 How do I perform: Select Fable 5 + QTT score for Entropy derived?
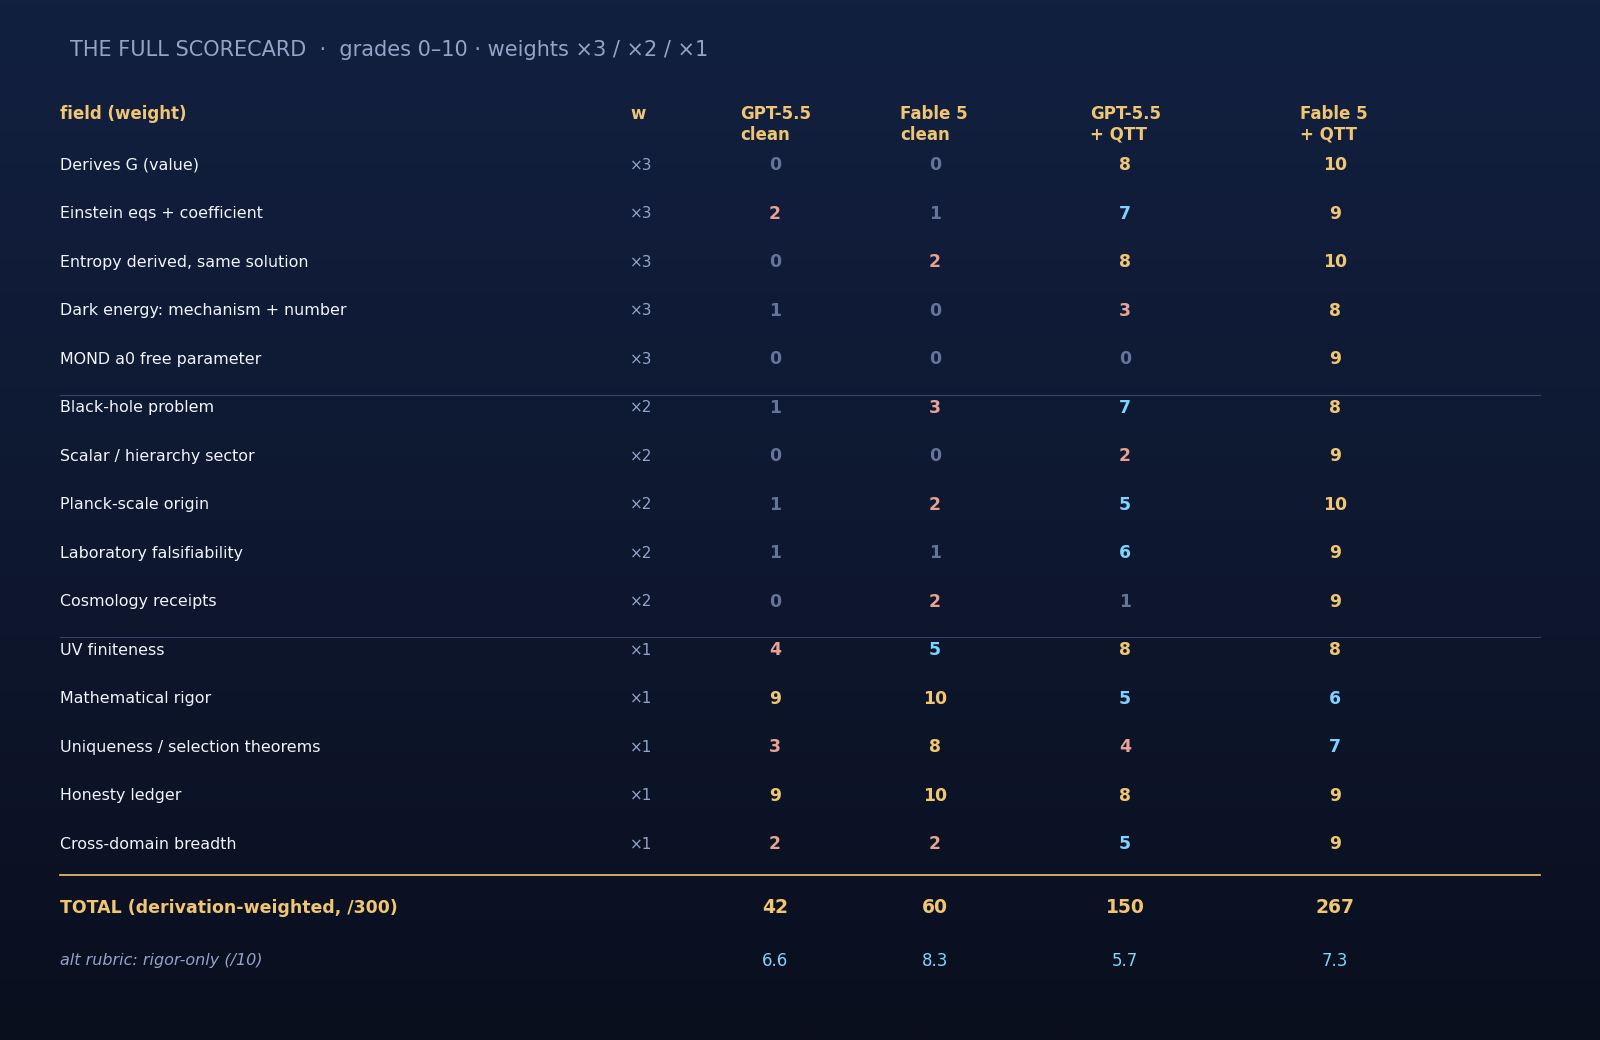pos(1335,262)
